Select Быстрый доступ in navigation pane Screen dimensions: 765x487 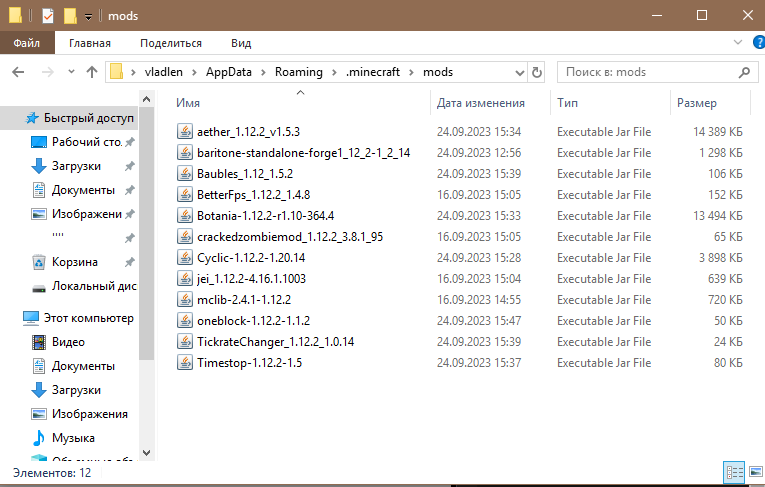pos(88,118)
